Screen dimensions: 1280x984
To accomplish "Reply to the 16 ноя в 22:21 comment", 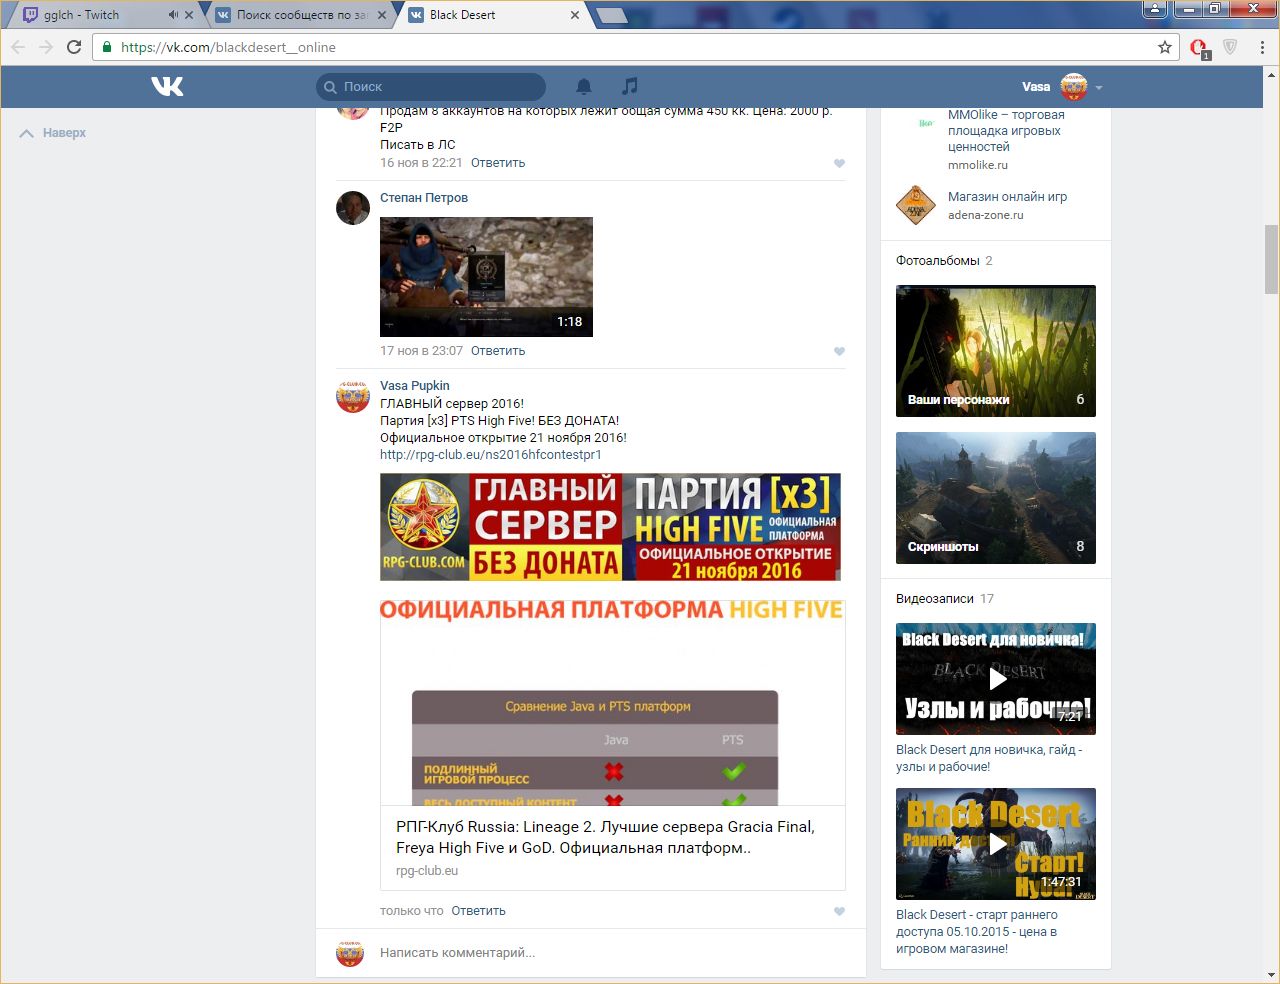I will coord(498,163).
